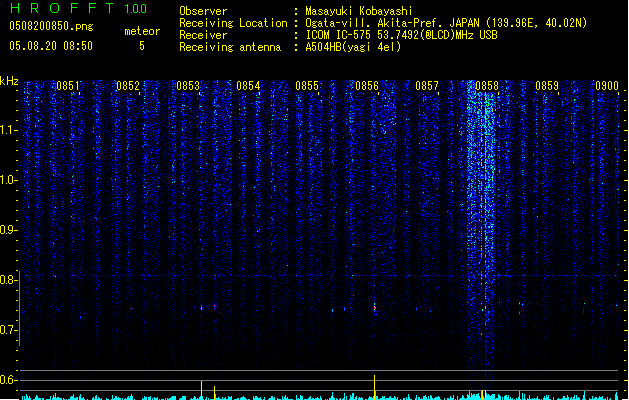Click the meteor label
Viewport: 629px width, 400px height.
point(142,31)
